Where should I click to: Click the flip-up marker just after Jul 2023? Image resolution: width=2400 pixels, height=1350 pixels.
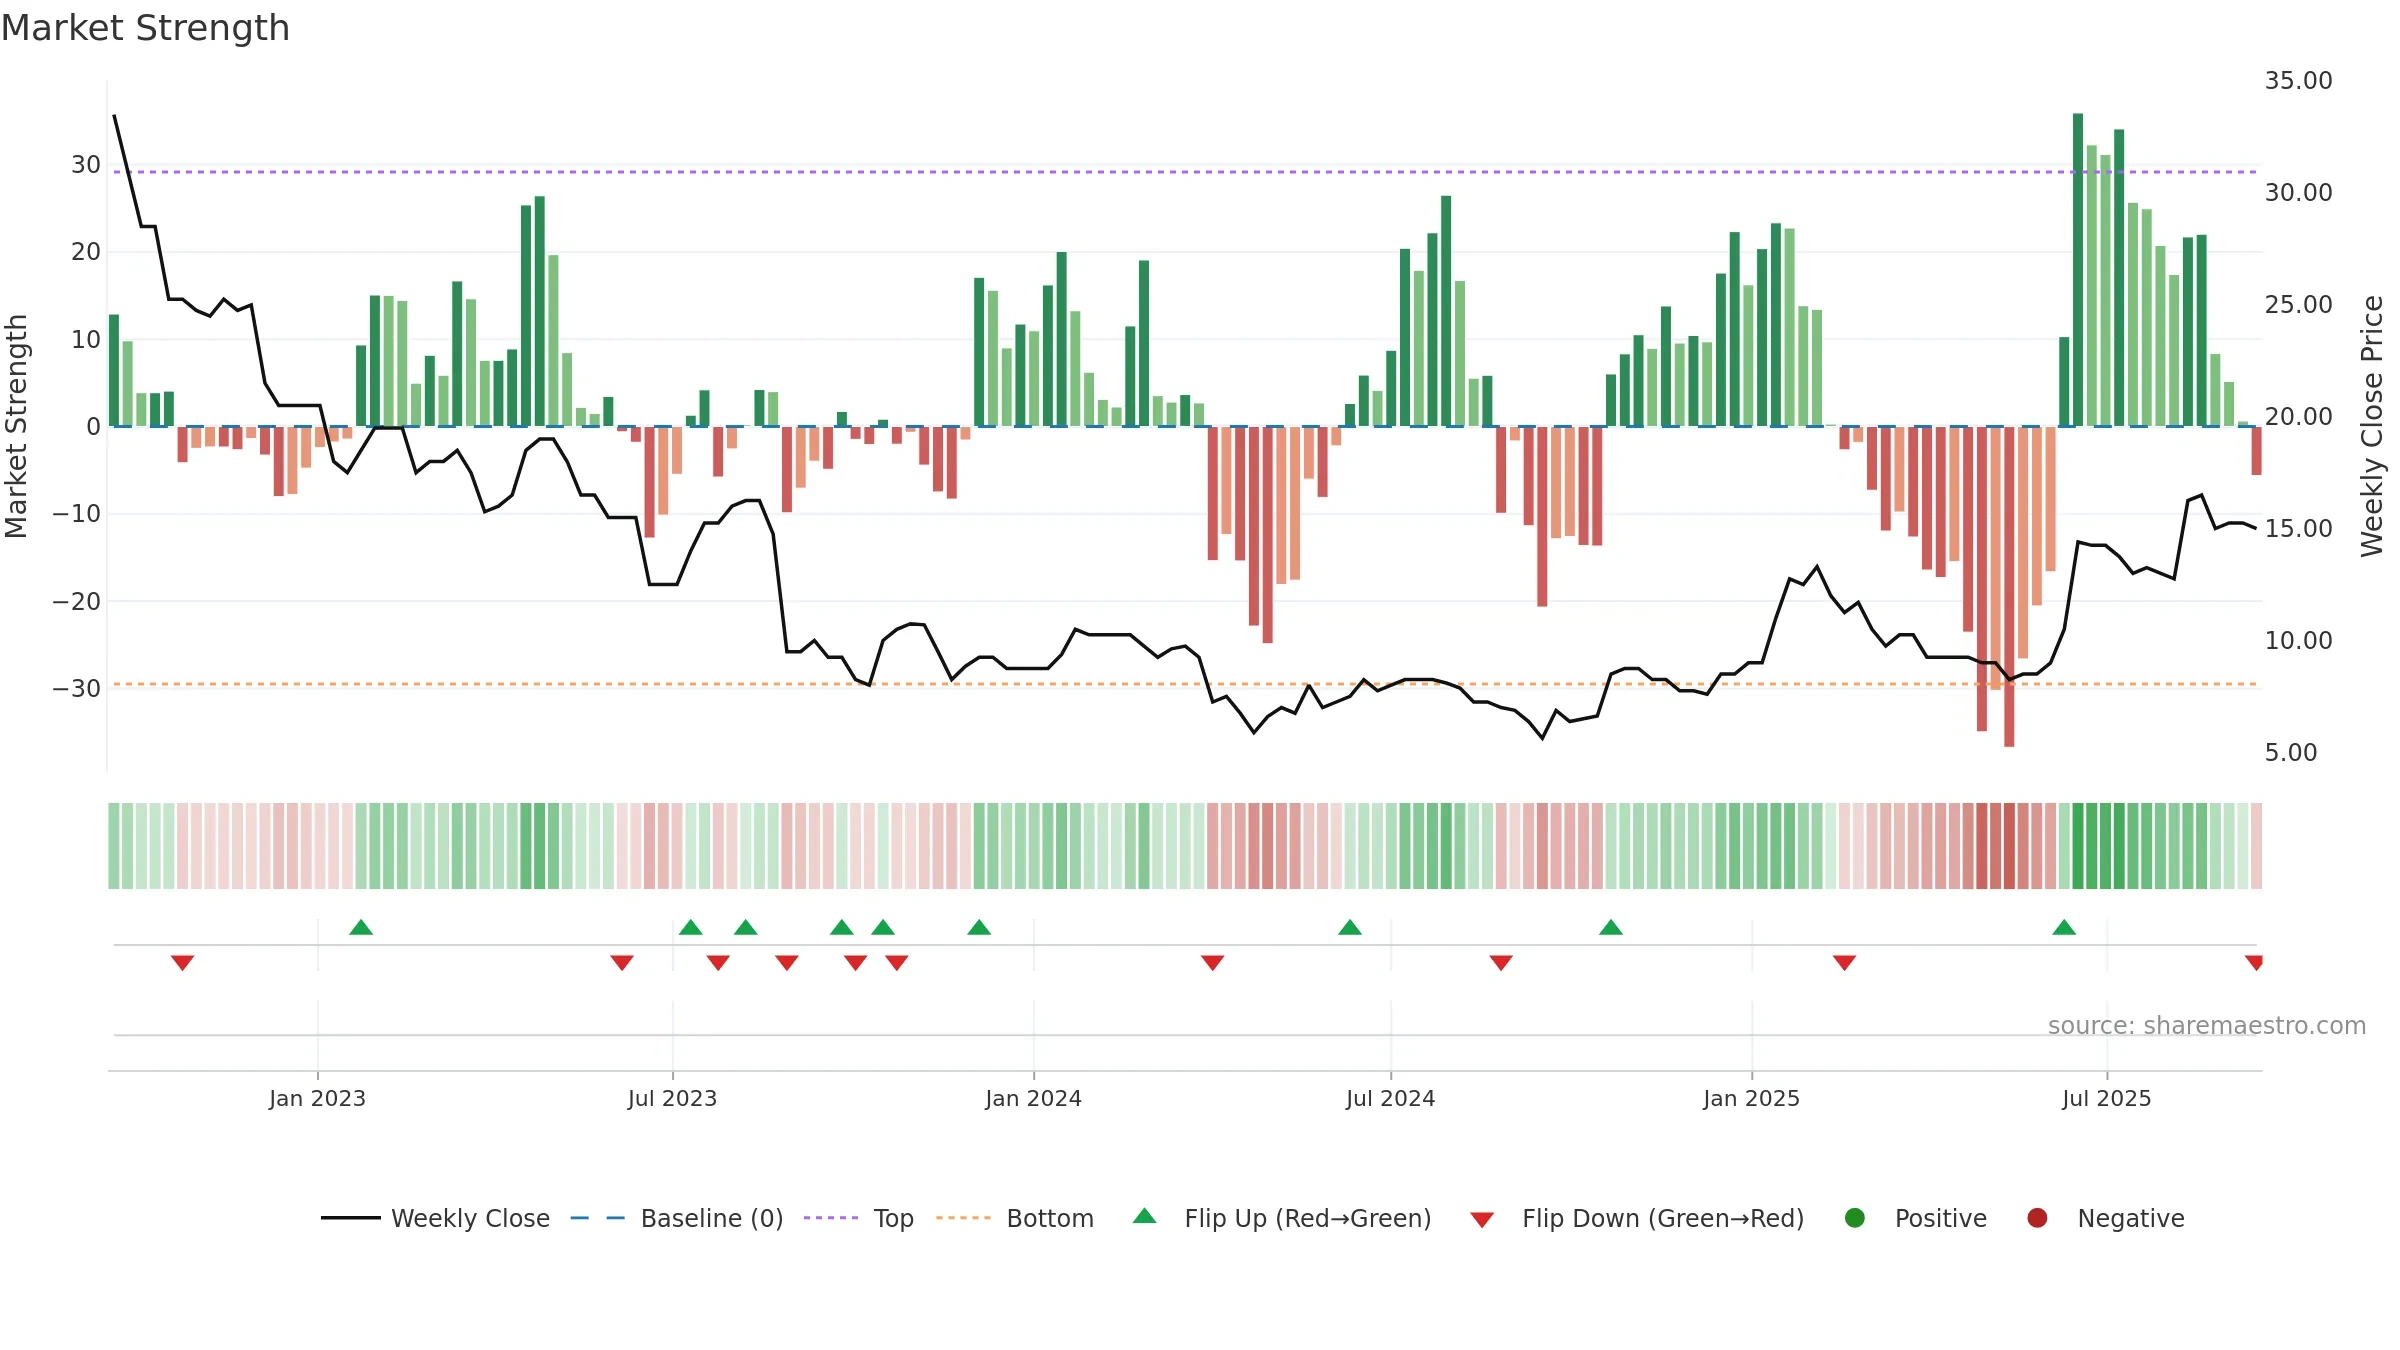click(x=691, y=927)
